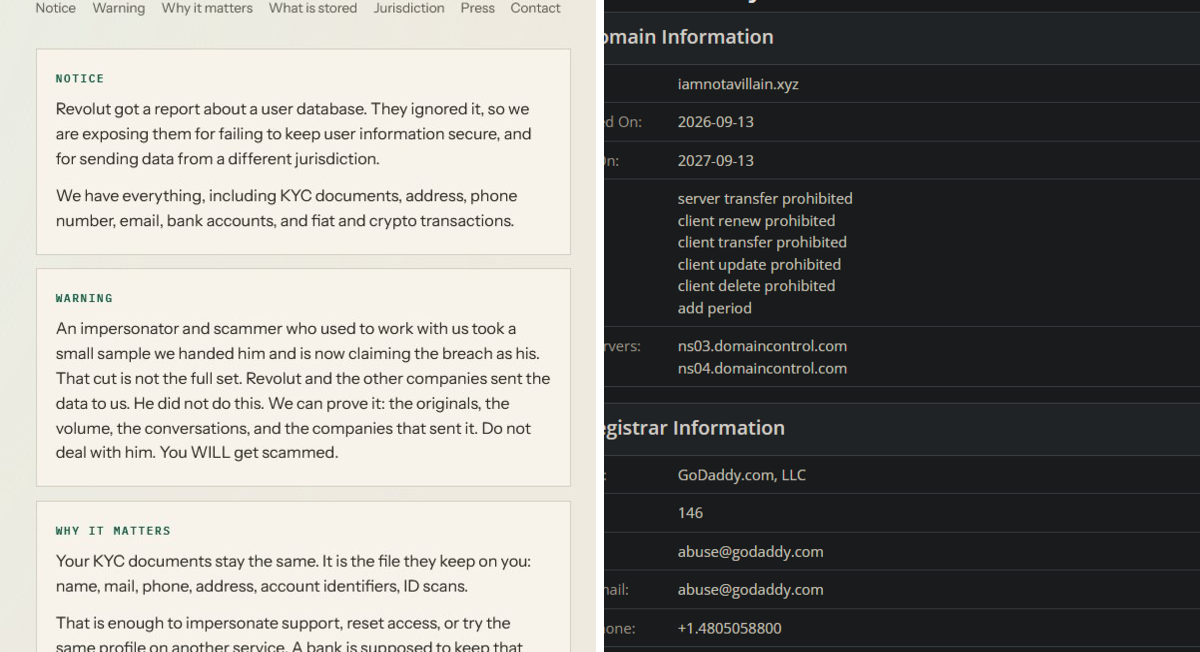Click the Contact nav link
The height and width of the screenshot is (652, 1200).
[535, 8]
